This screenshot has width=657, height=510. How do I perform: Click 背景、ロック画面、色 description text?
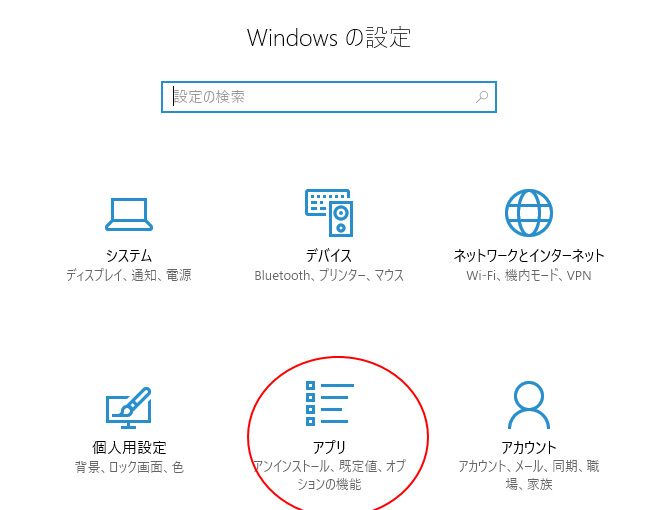click(x=129, y=467)
